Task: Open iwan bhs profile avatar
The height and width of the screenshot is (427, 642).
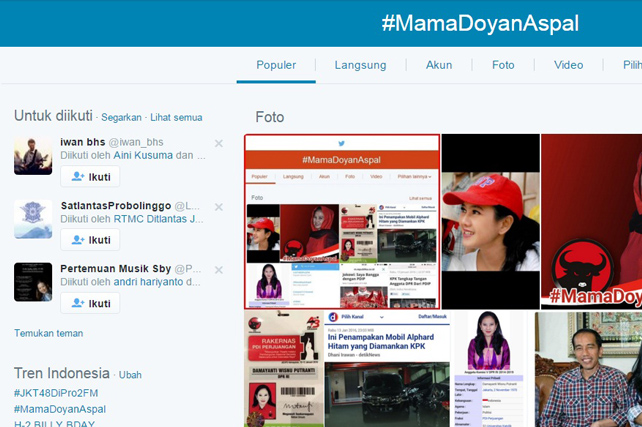Action: tap(33, 156)
